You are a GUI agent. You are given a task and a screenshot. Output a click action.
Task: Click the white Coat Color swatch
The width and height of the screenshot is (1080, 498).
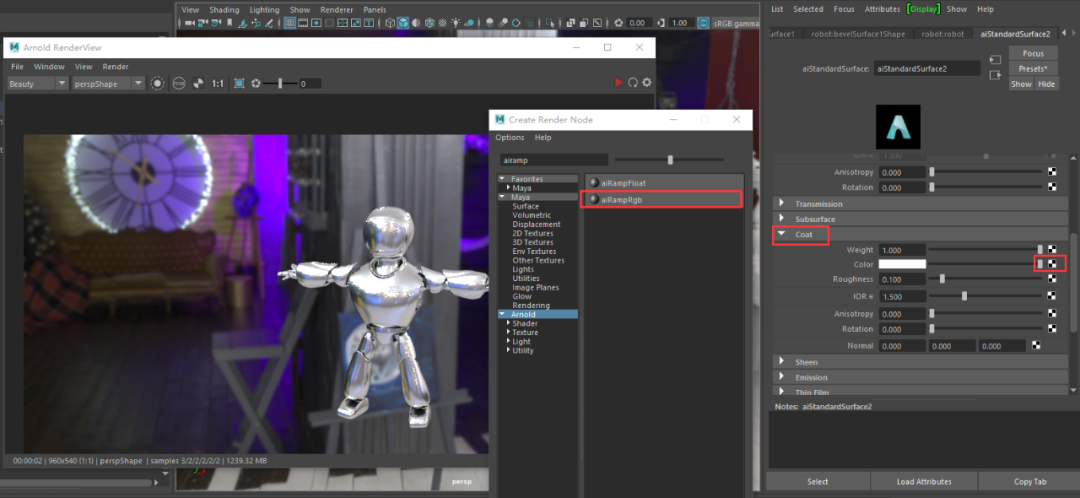click(902, 264)
